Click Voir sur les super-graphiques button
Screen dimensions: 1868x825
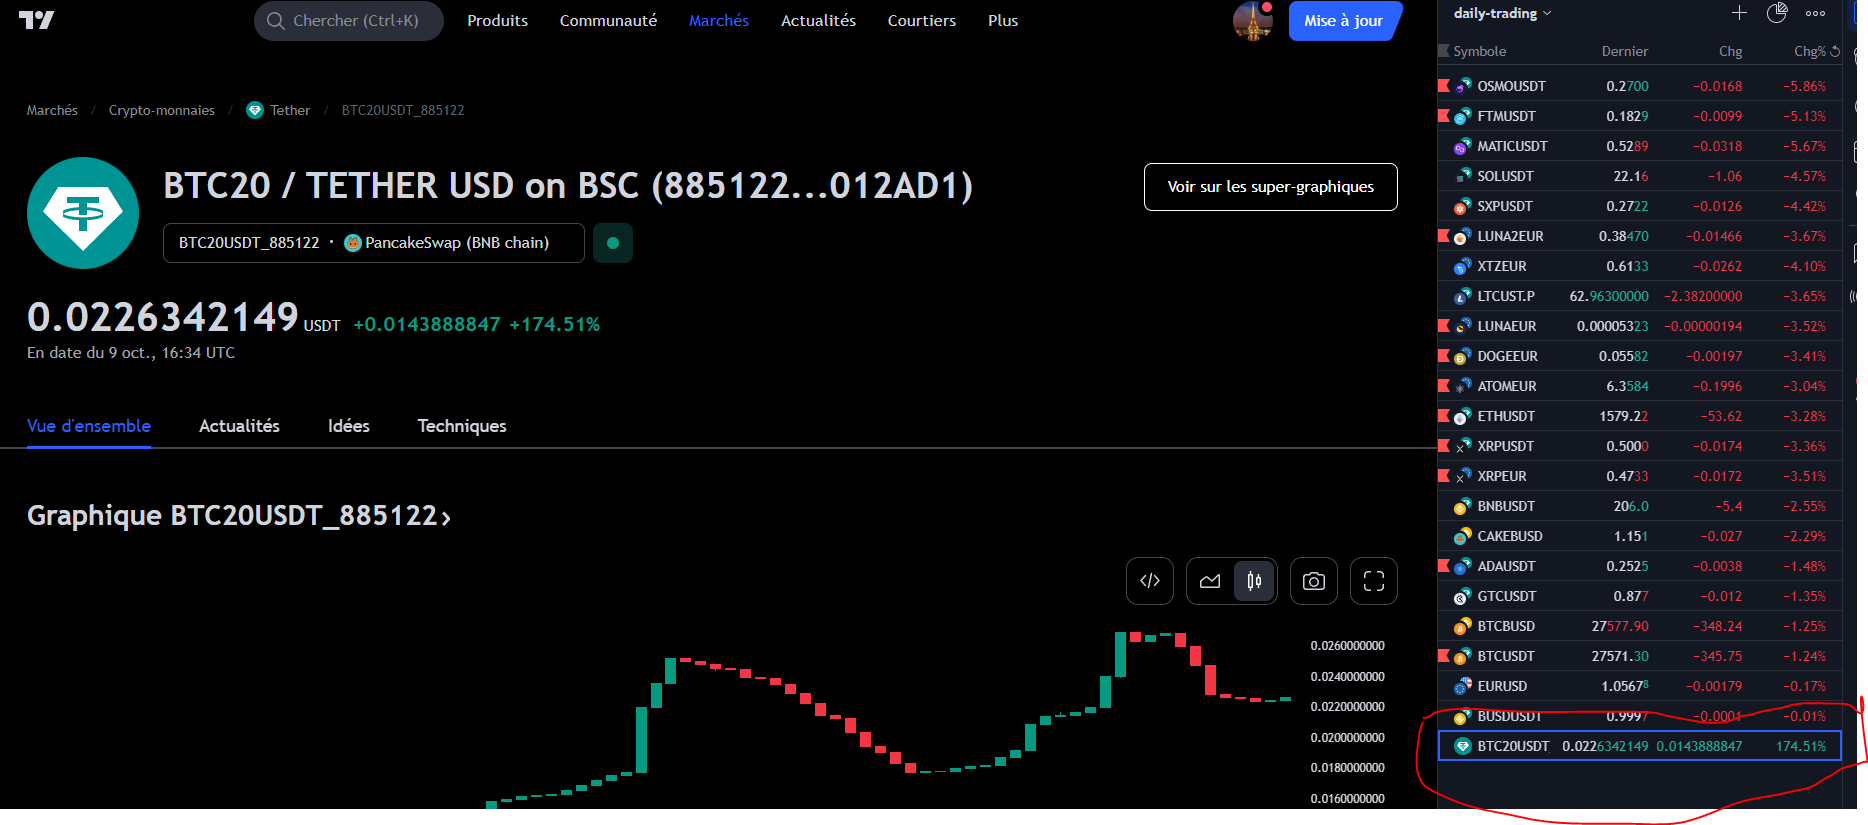[x=1270, y=187]
